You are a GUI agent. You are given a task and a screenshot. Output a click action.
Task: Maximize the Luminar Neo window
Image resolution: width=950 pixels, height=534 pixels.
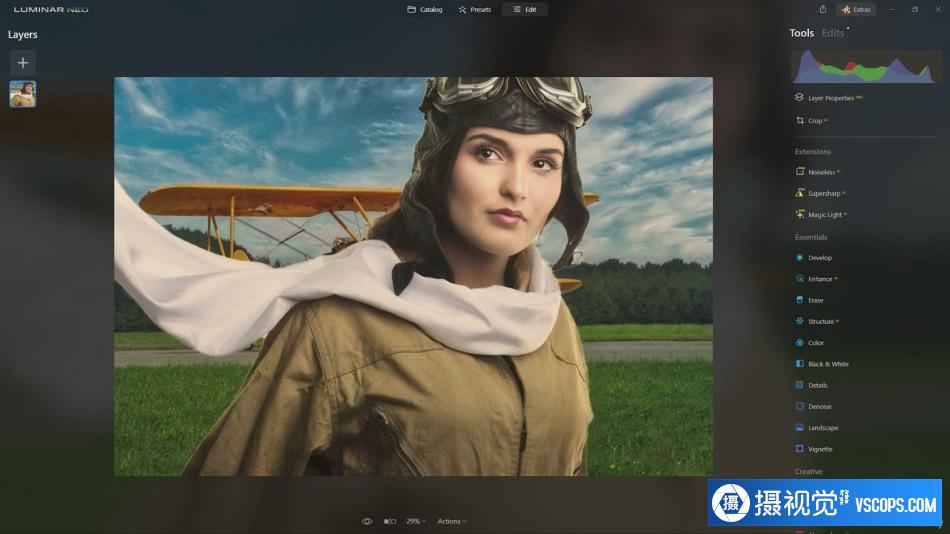(915, 10)
